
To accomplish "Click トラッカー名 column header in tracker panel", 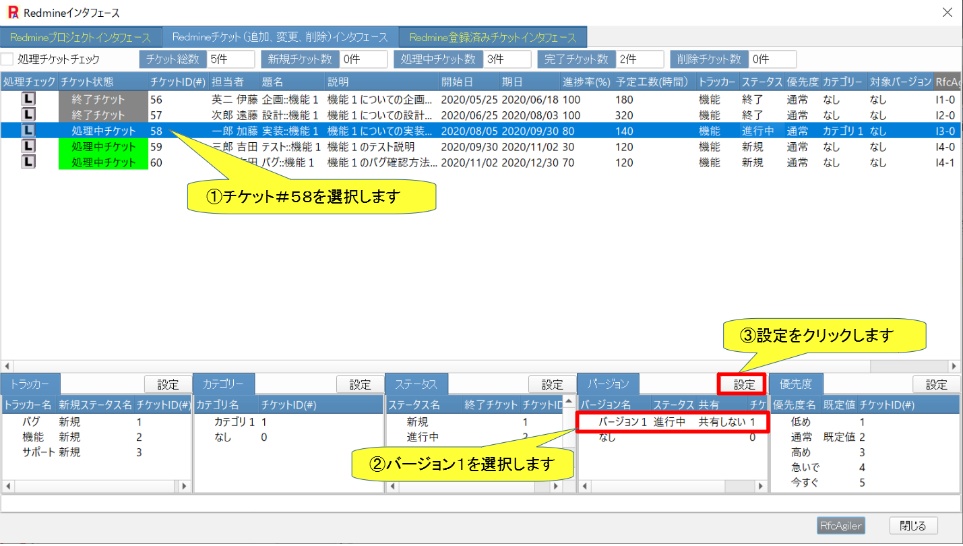I will click(x=29, y=405).
